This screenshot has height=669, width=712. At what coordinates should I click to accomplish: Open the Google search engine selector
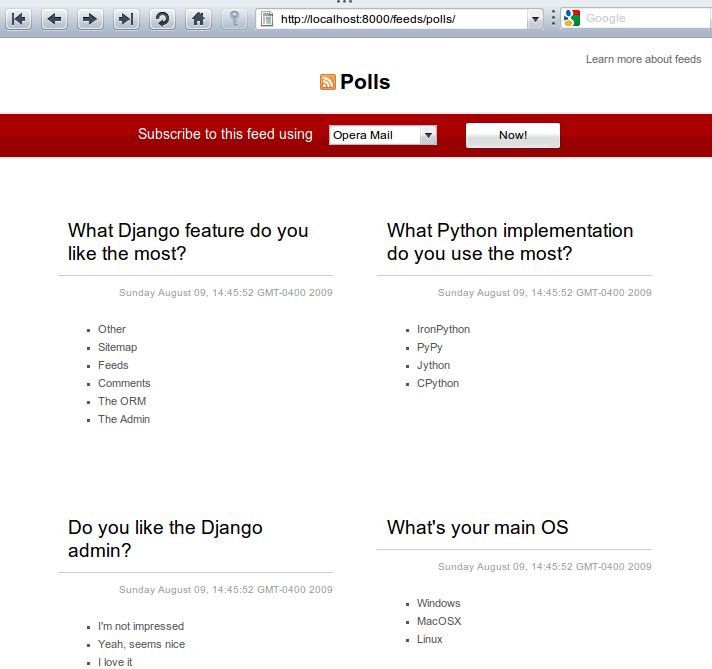click(x=572, y=18)
